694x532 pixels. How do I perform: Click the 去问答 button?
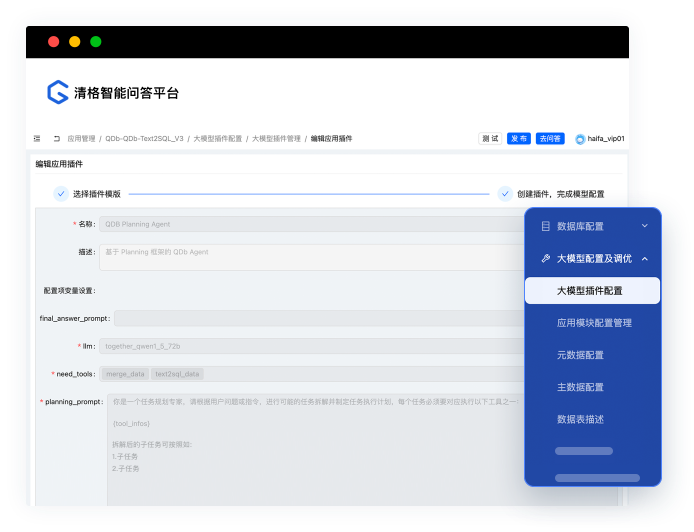coord(550,139)
